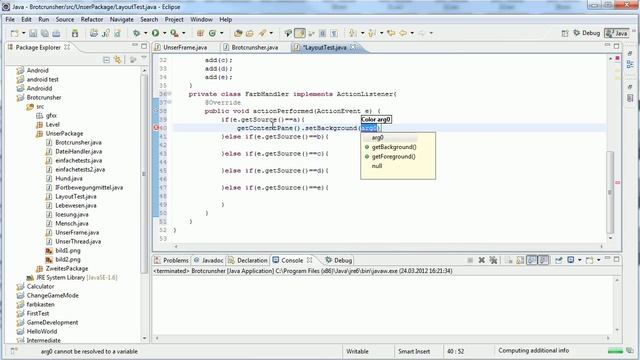
Task: Click the Next Annotation arrow icon
Action: (x=353, y=33)
